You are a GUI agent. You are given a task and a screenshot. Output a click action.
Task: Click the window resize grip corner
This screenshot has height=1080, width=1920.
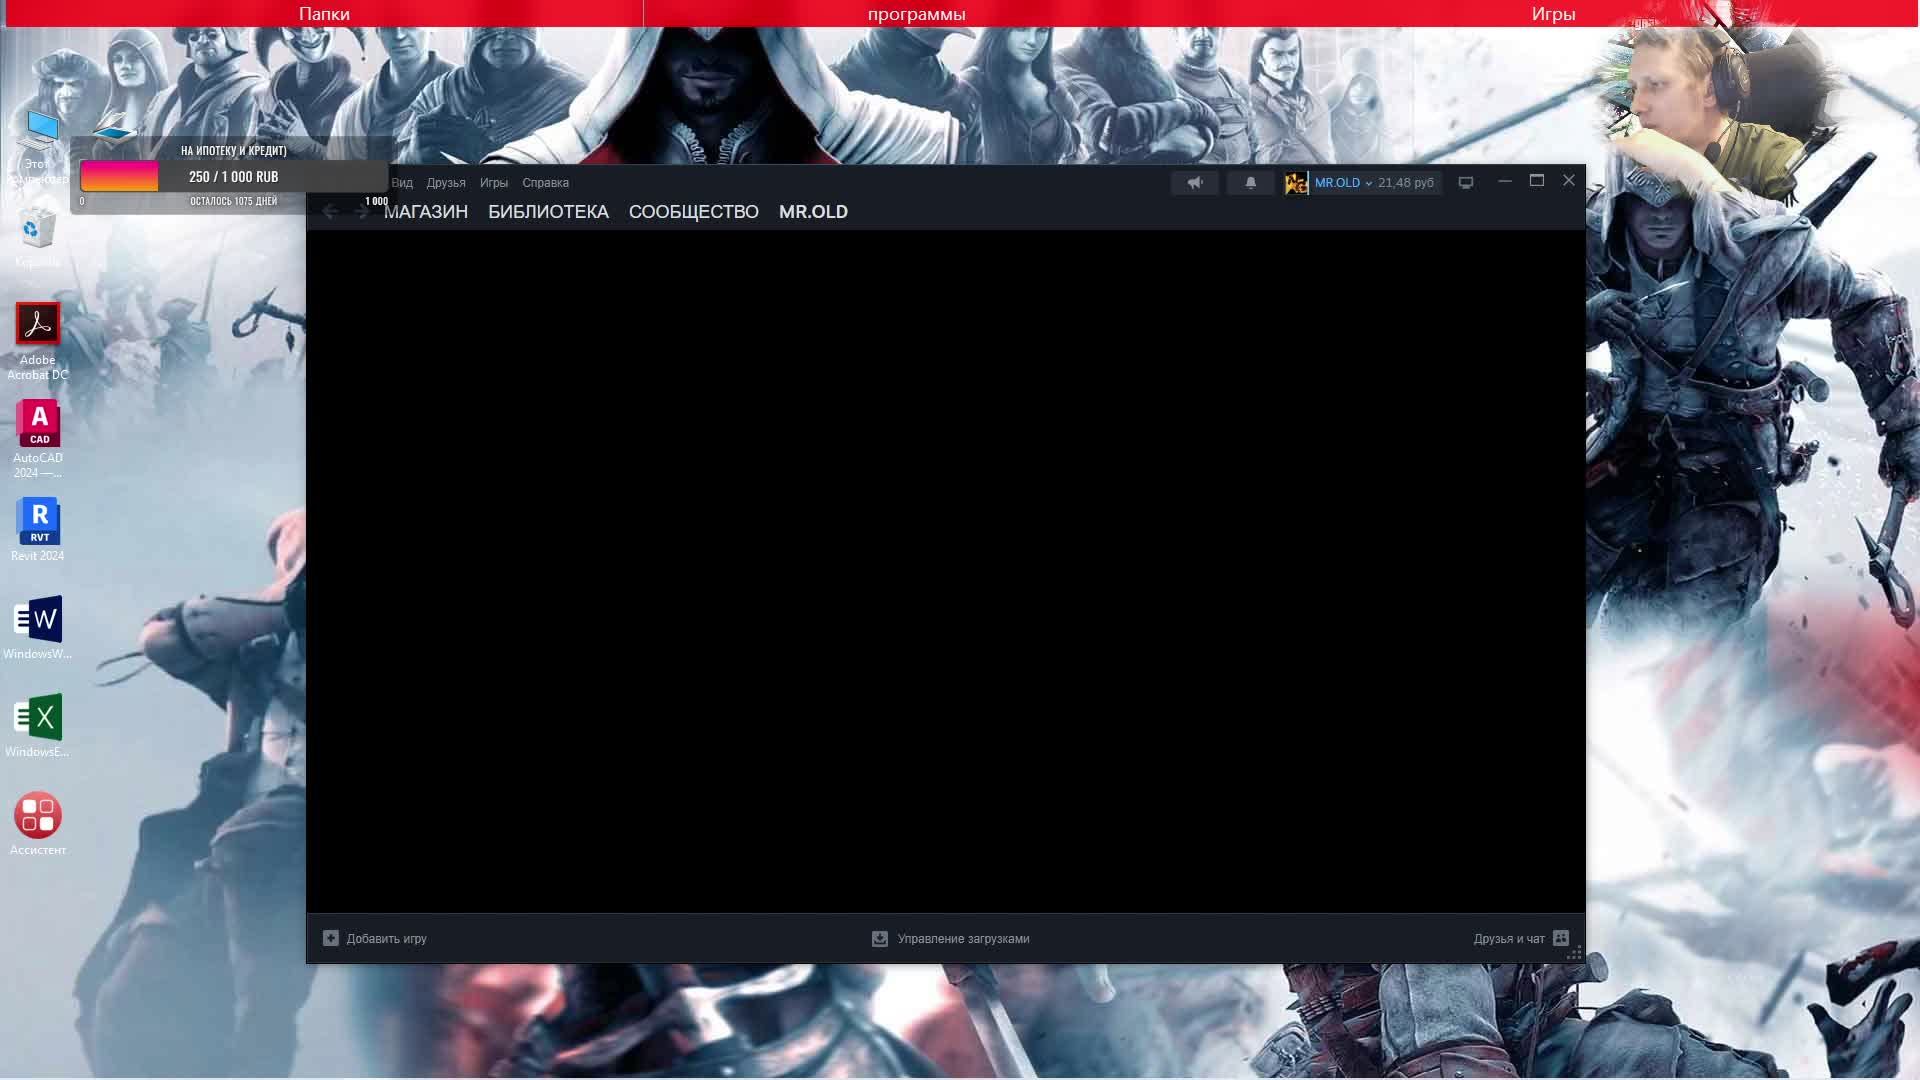[1574, 953]
